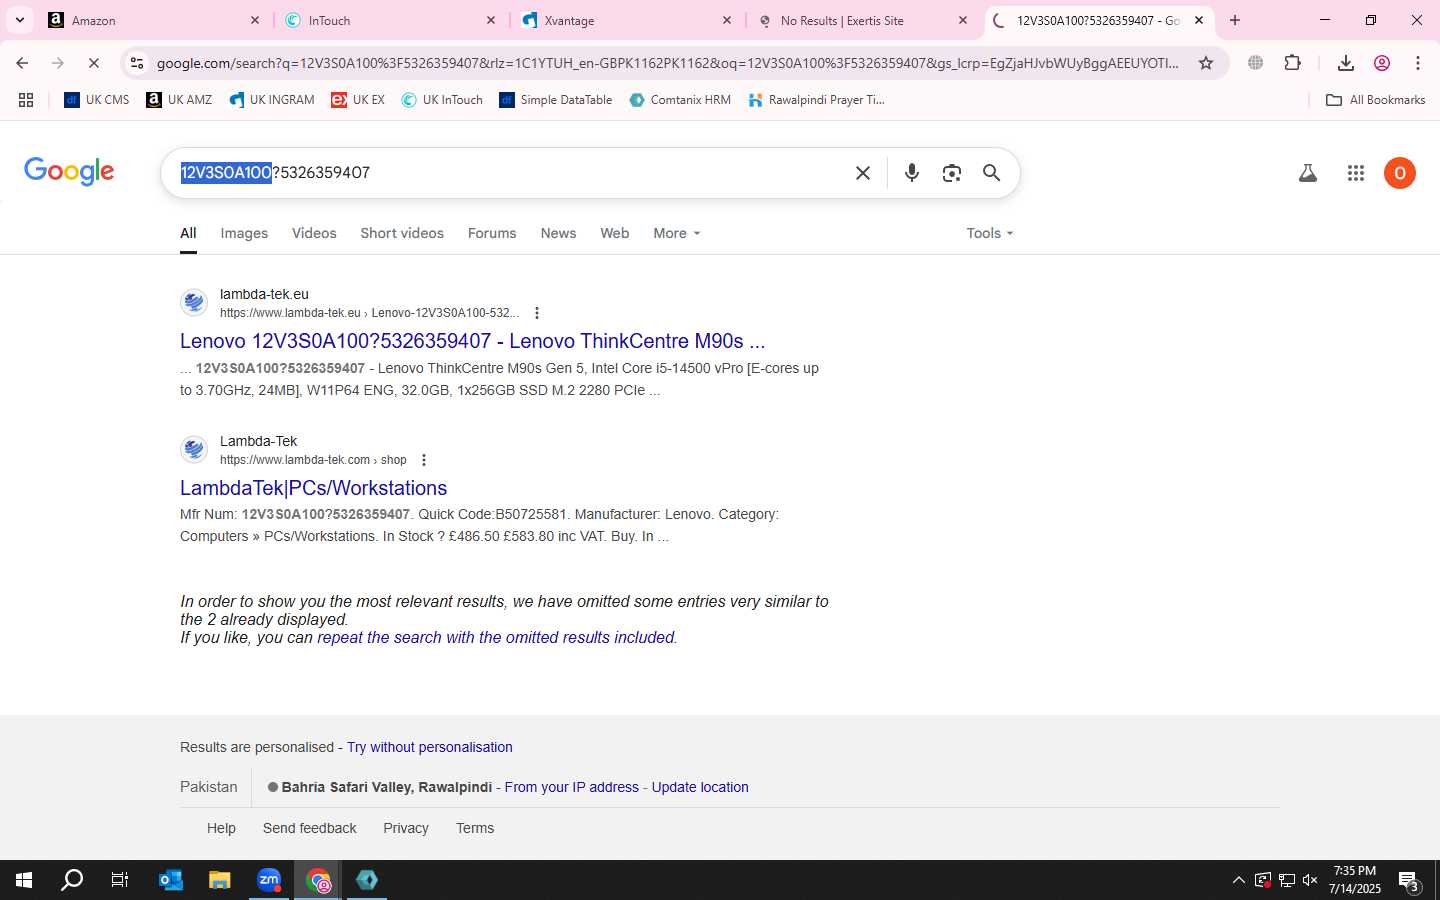The height and width of the screenshot is (900, 1440).
Task: Open Lenovo ThinkCentre M90s result link
Action: pyautogui.click(x=472, y=341)
